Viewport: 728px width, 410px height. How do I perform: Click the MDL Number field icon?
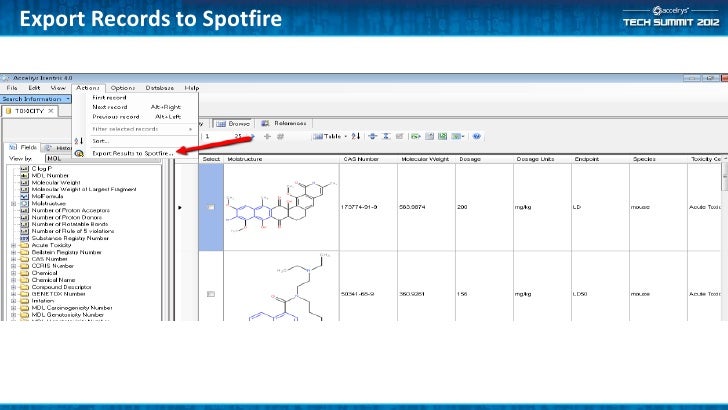[x=24, y=176]
